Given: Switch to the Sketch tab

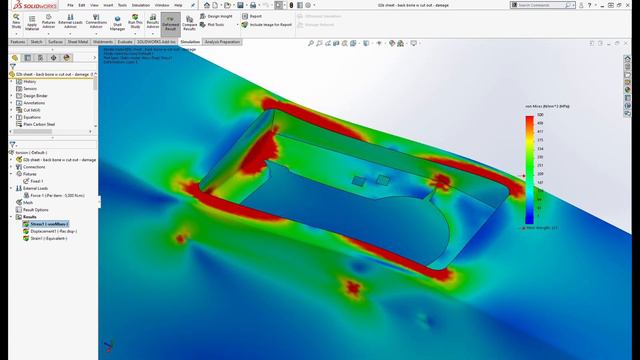Looking at the screenshot, I should point(36,42).
